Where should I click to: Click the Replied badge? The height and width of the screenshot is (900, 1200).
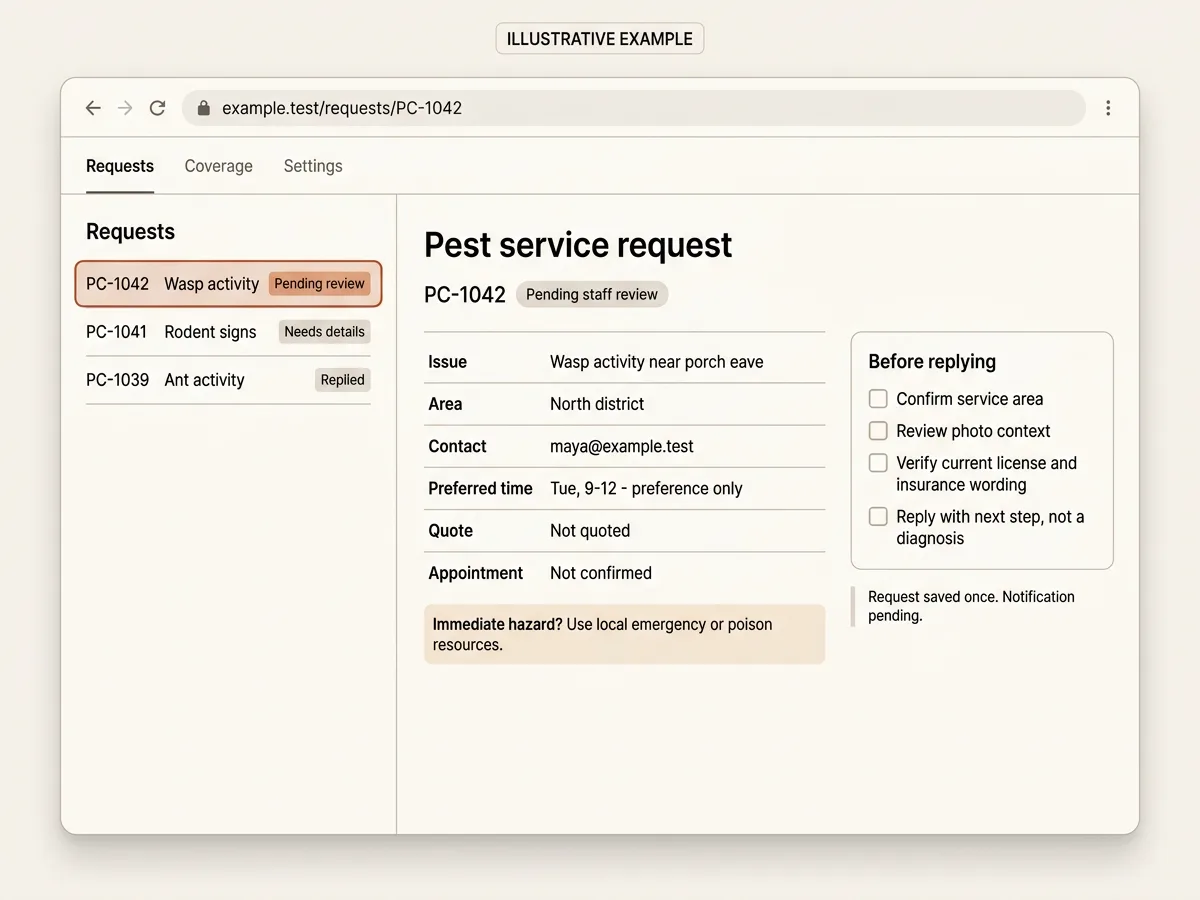click(343, 380)
